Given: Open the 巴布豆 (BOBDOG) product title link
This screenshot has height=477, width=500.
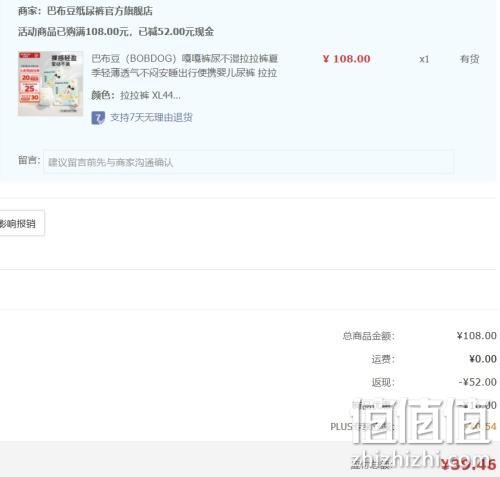Looking at the screenshot, I should [x=184, y=66].
